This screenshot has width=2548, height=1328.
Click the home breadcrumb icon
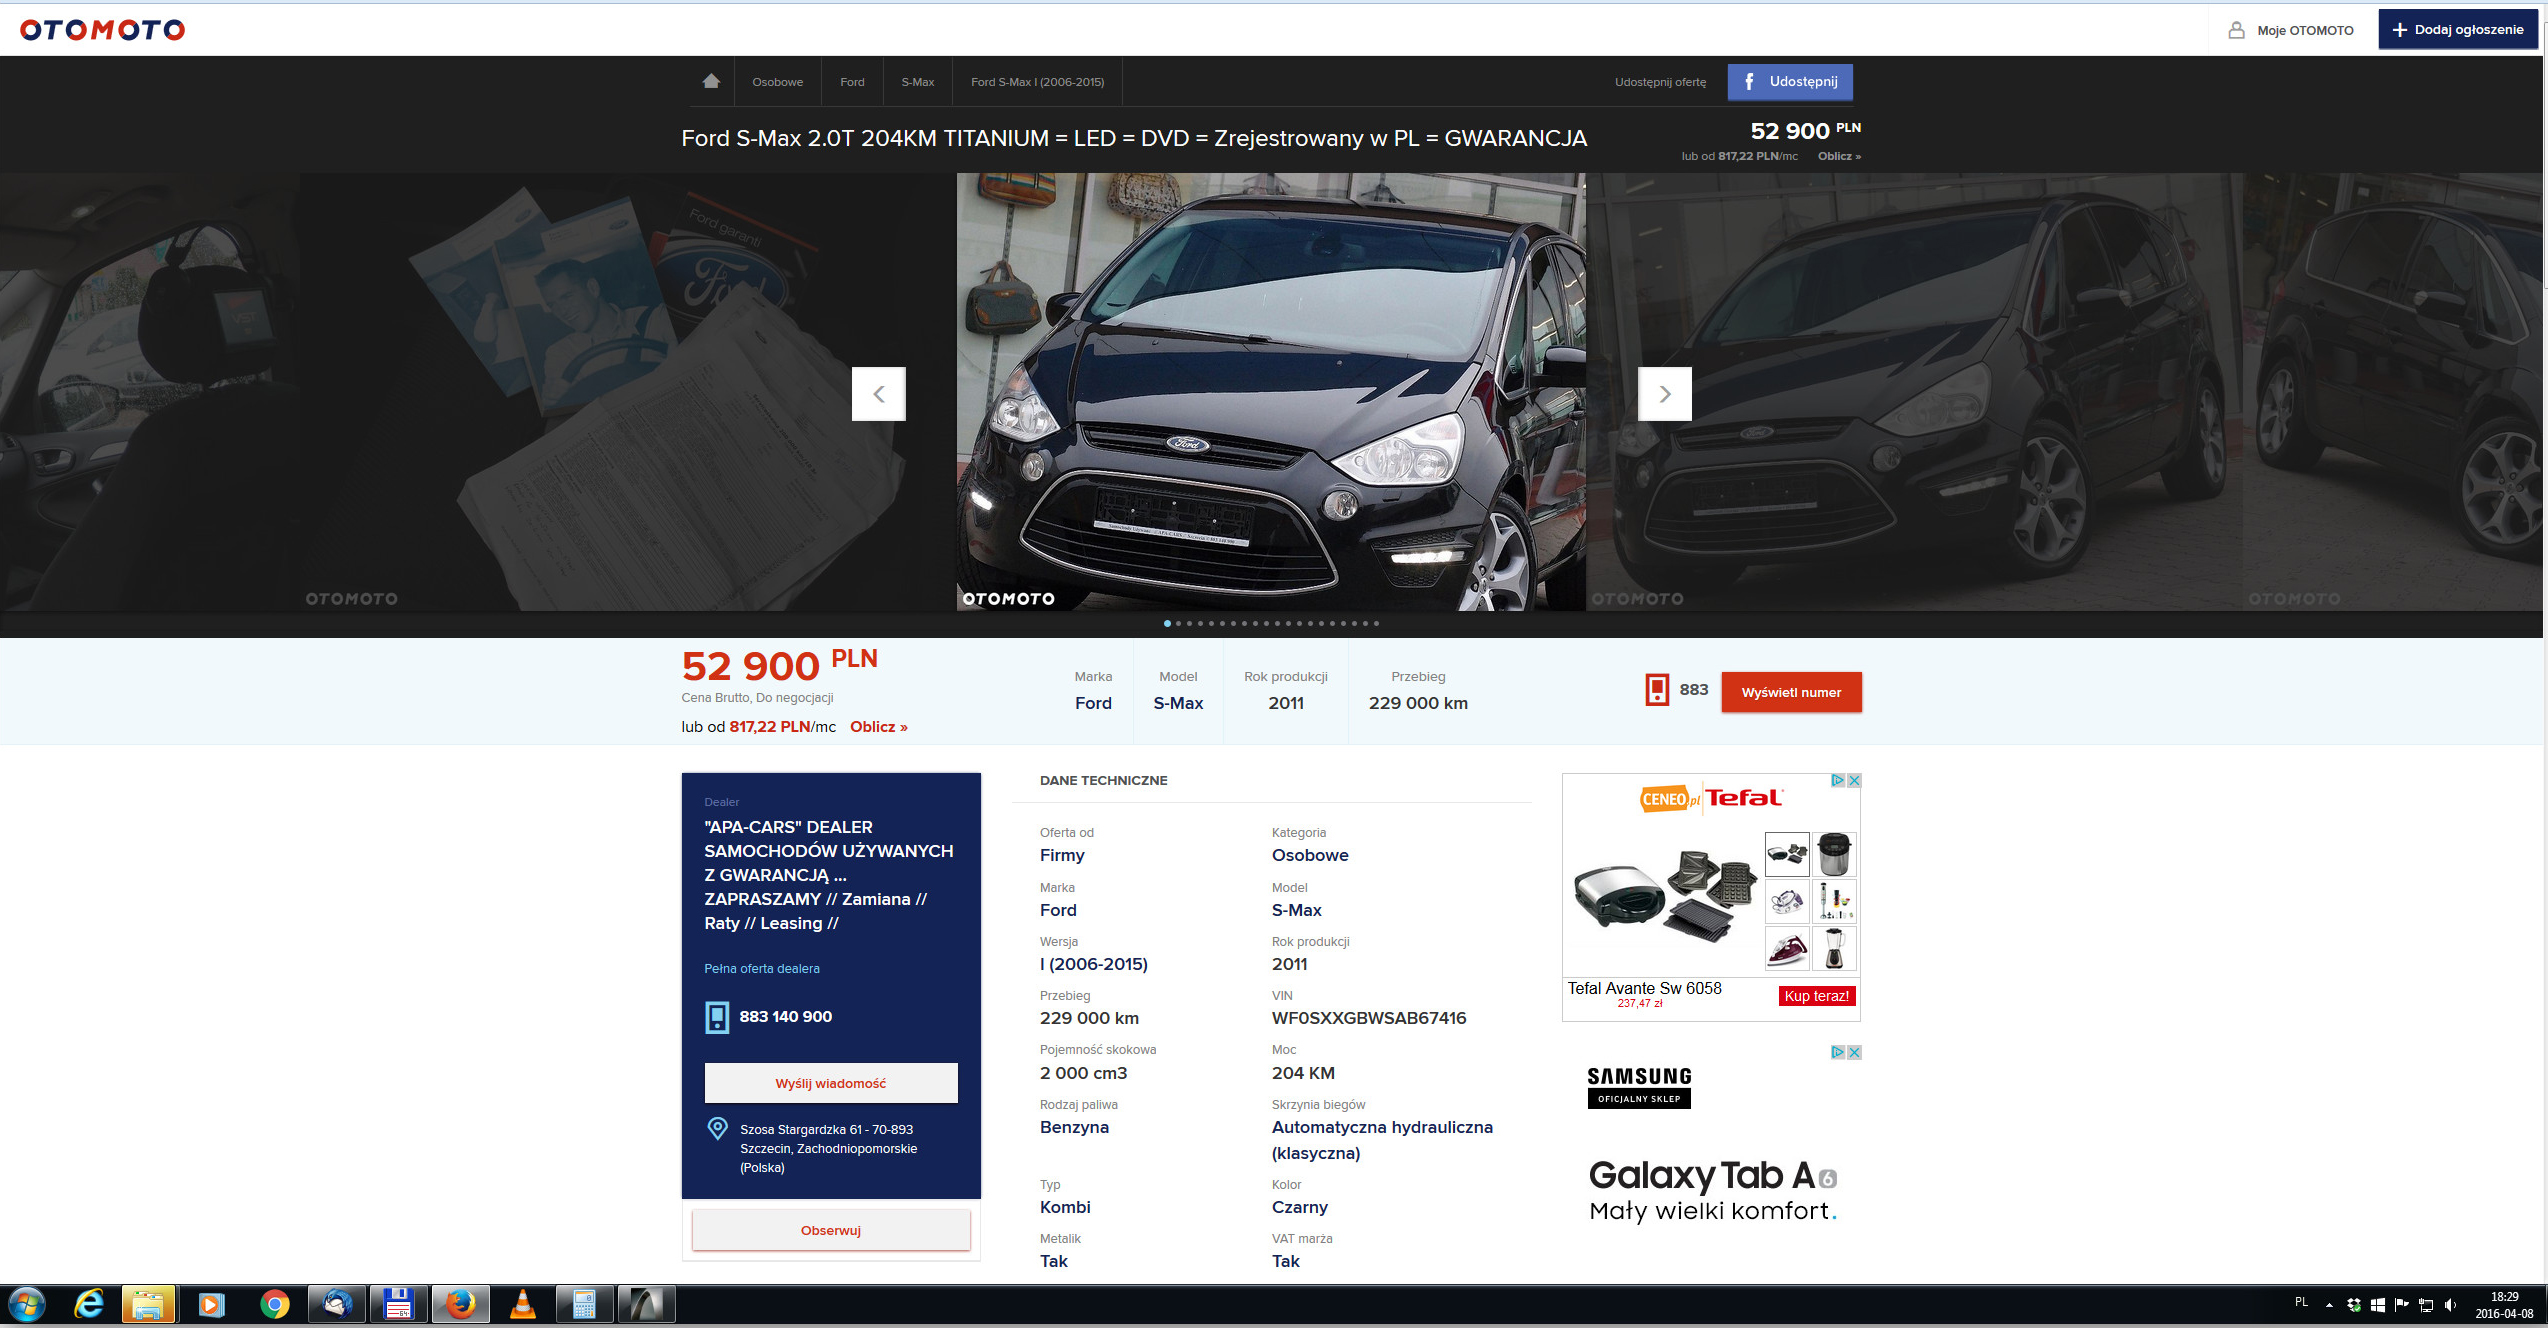pyautogui.click(x=711, y=82)
